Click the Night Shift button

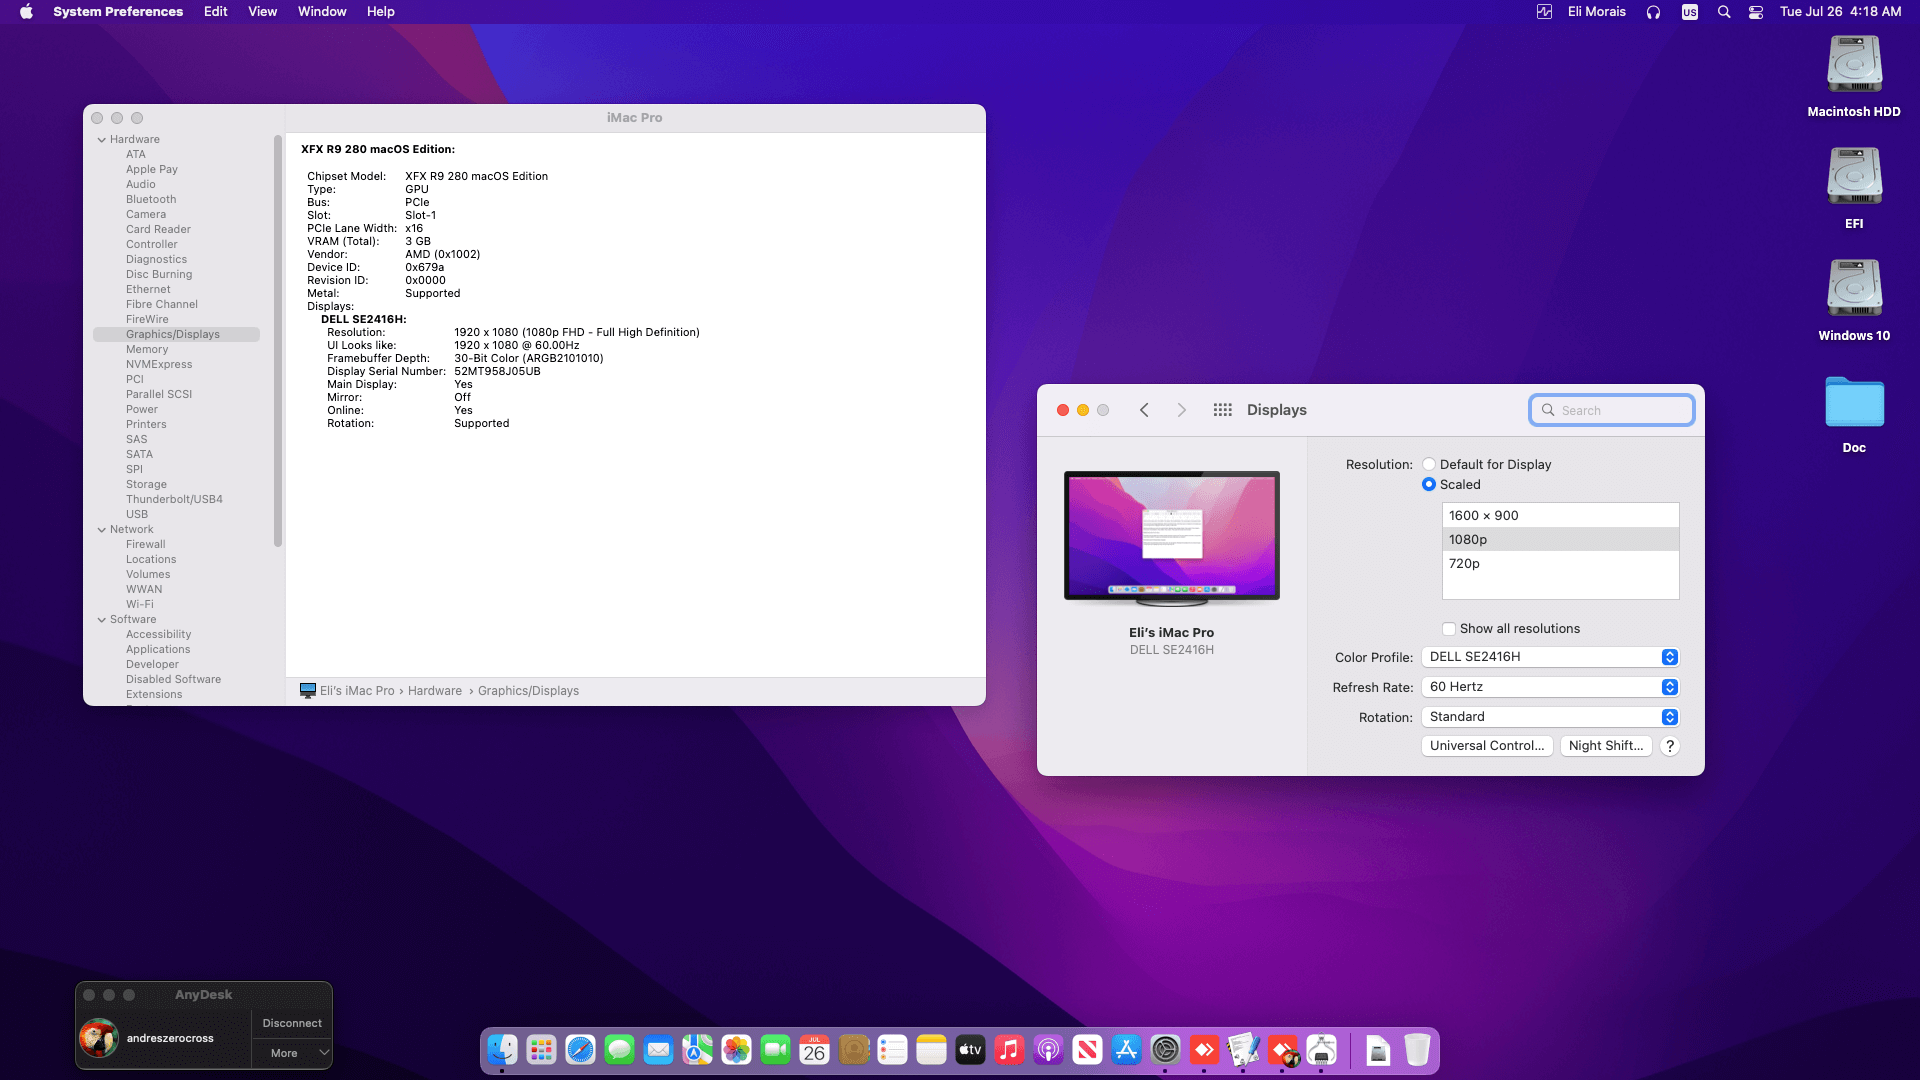pyautogui.click(x=1605, y=745)
